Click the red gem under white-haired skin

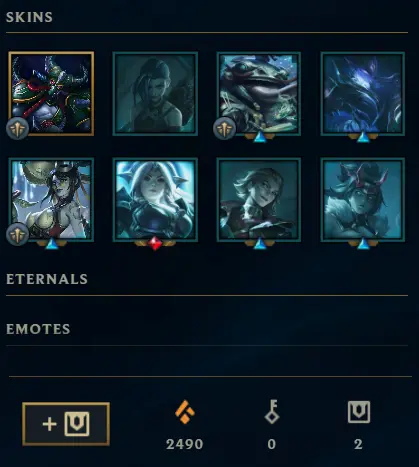coord(155,243)
